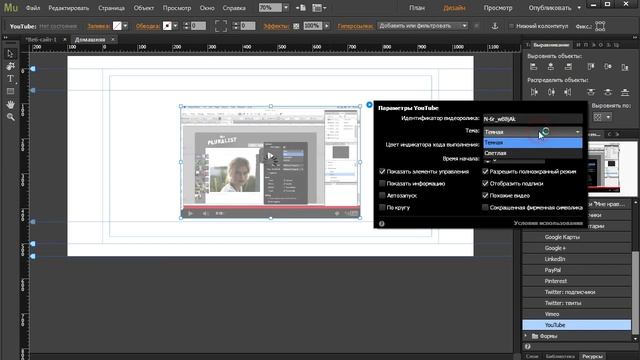Switch to the '*Веб-сайт-1' document tab
The image size is (640, 360).
pyautogui.click(x=41, y=40)
